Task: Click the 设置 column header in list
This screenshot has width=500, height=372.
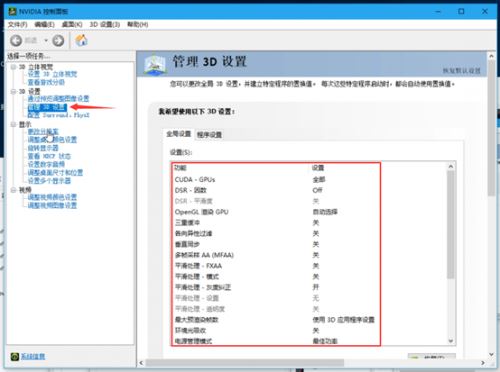Action: [x=318, y=168]
